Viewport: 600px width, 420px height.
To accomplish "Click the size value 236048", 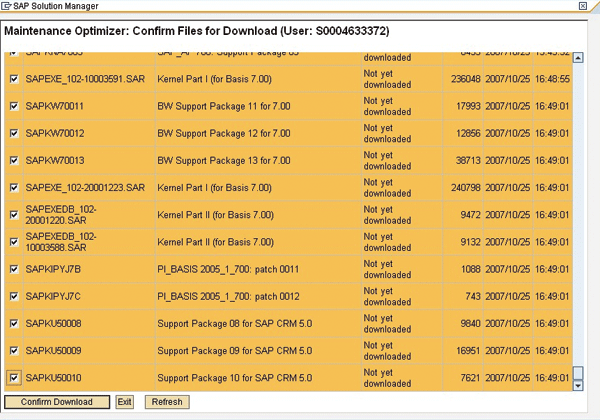I will pos(465,79).
